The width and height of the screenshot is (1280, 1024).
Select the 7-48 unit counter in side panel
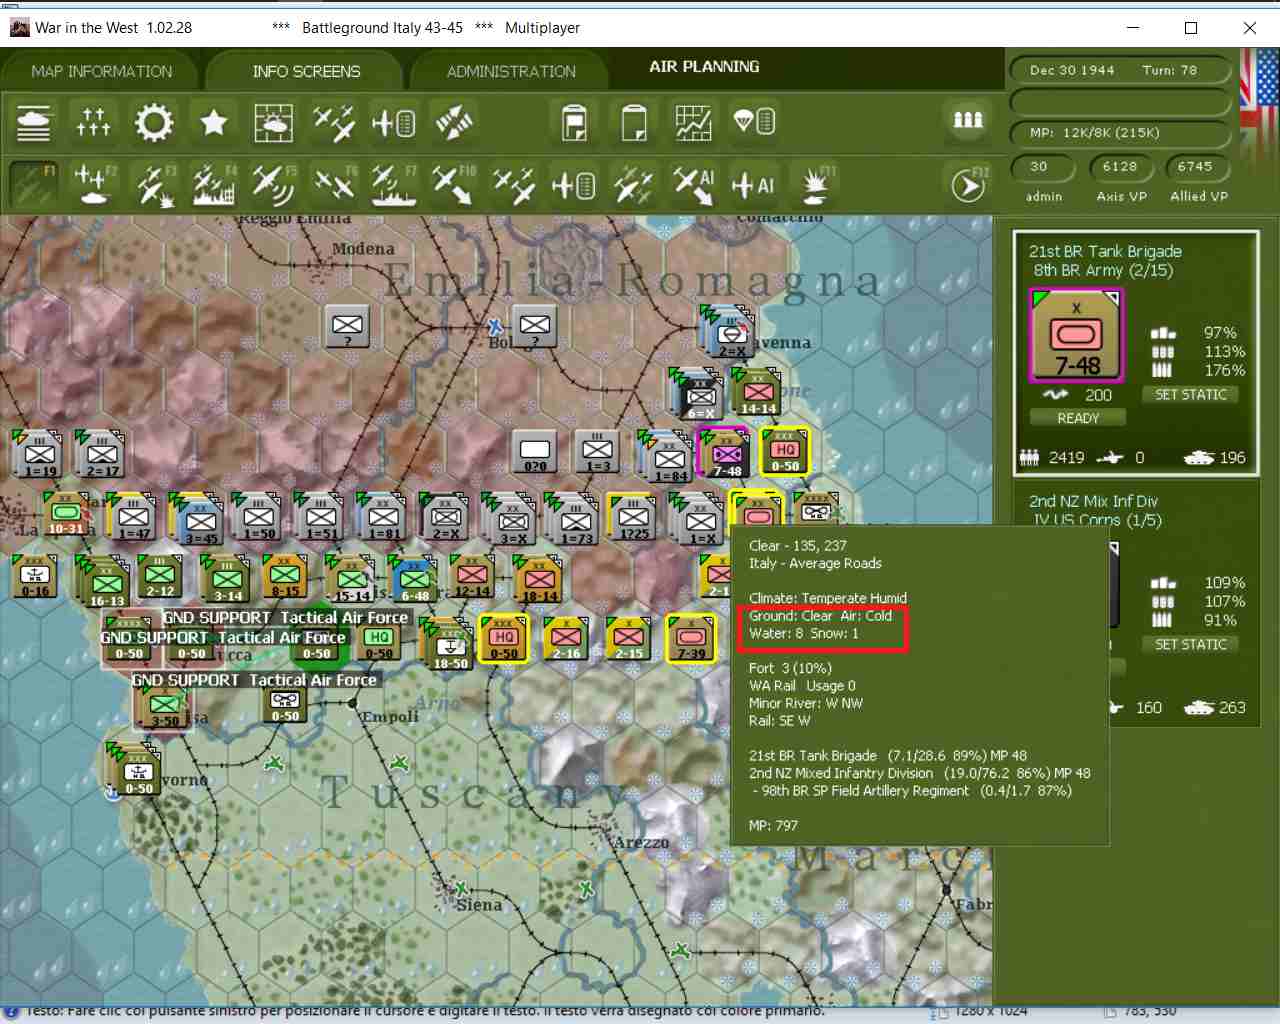tap(1077, 335)
